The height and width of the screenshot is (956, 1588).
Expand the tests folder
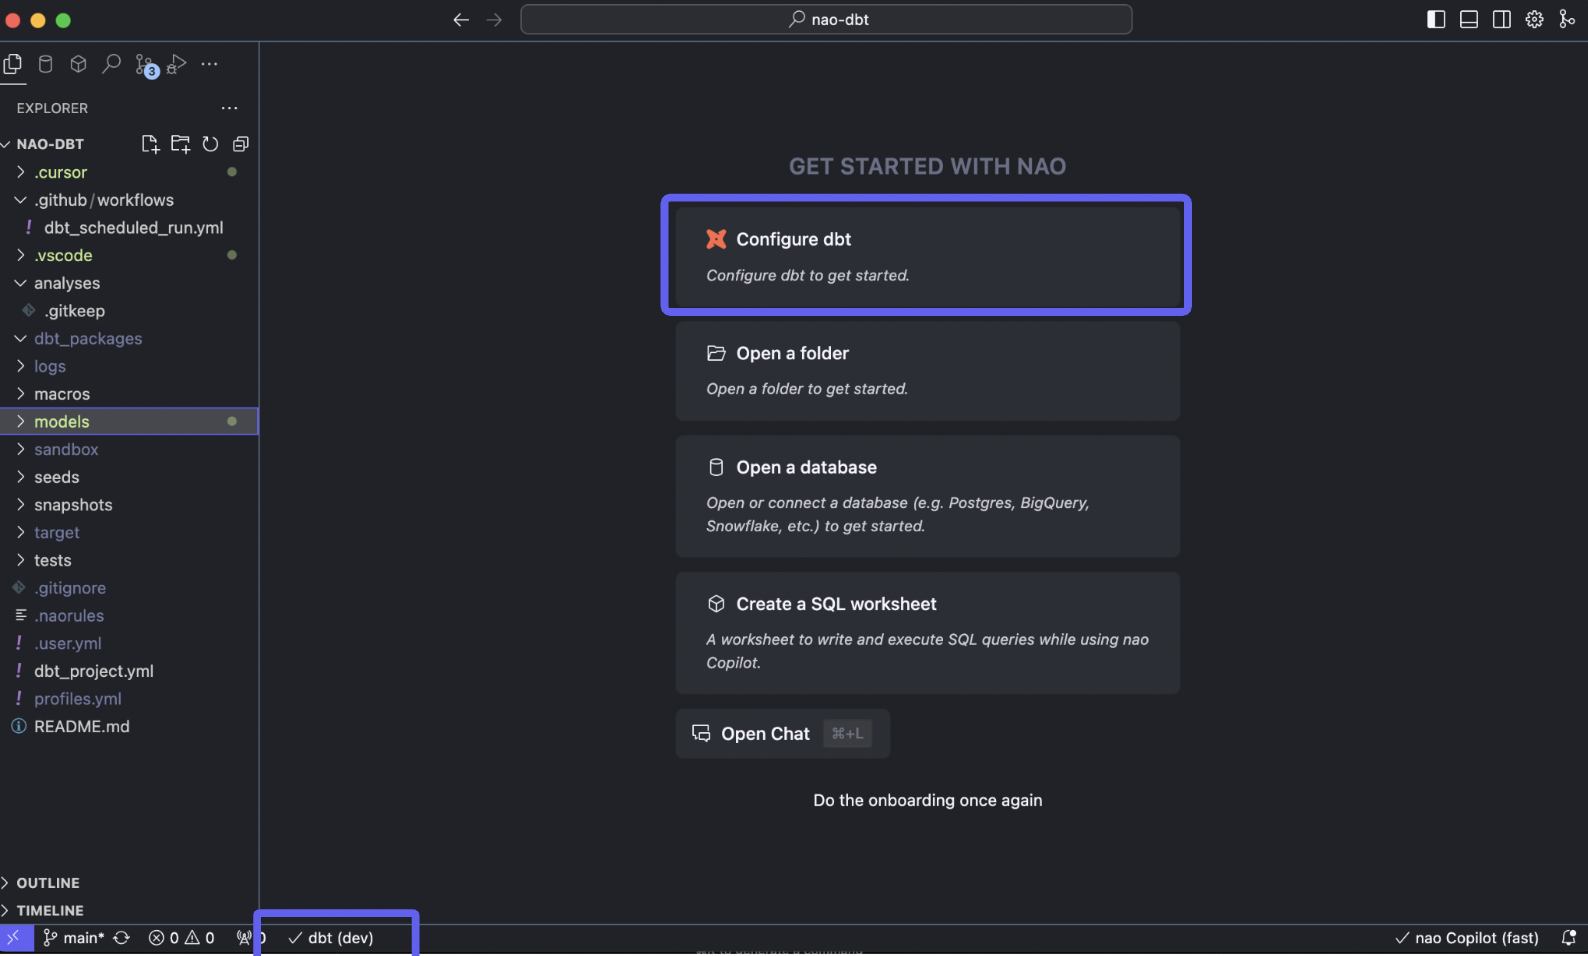(129, 560)
